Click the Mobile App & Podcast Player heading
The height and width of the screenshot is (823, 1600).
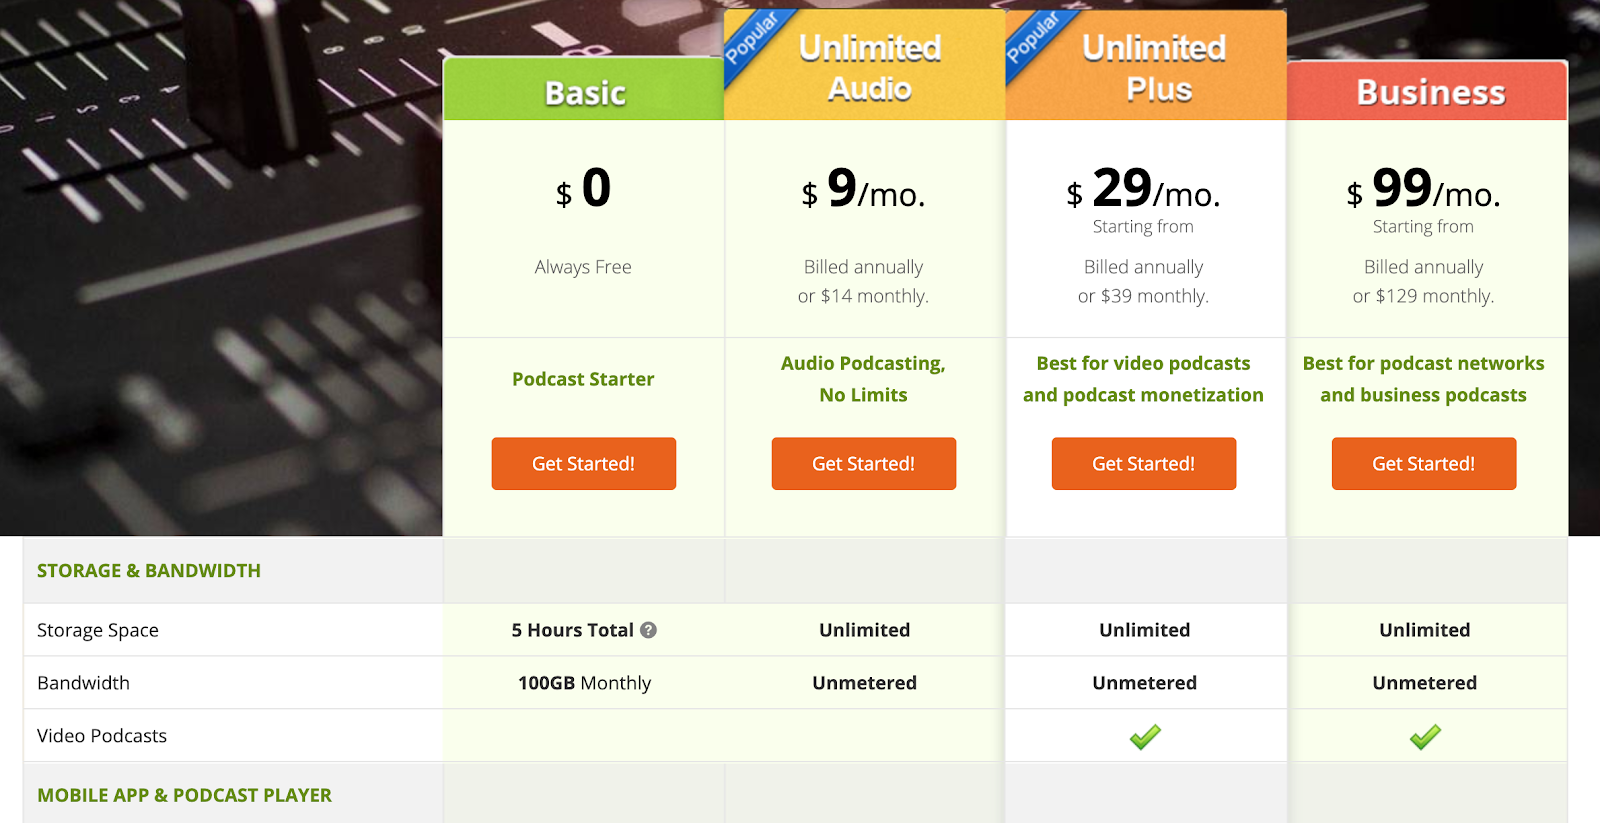click(x=184, y=795)
